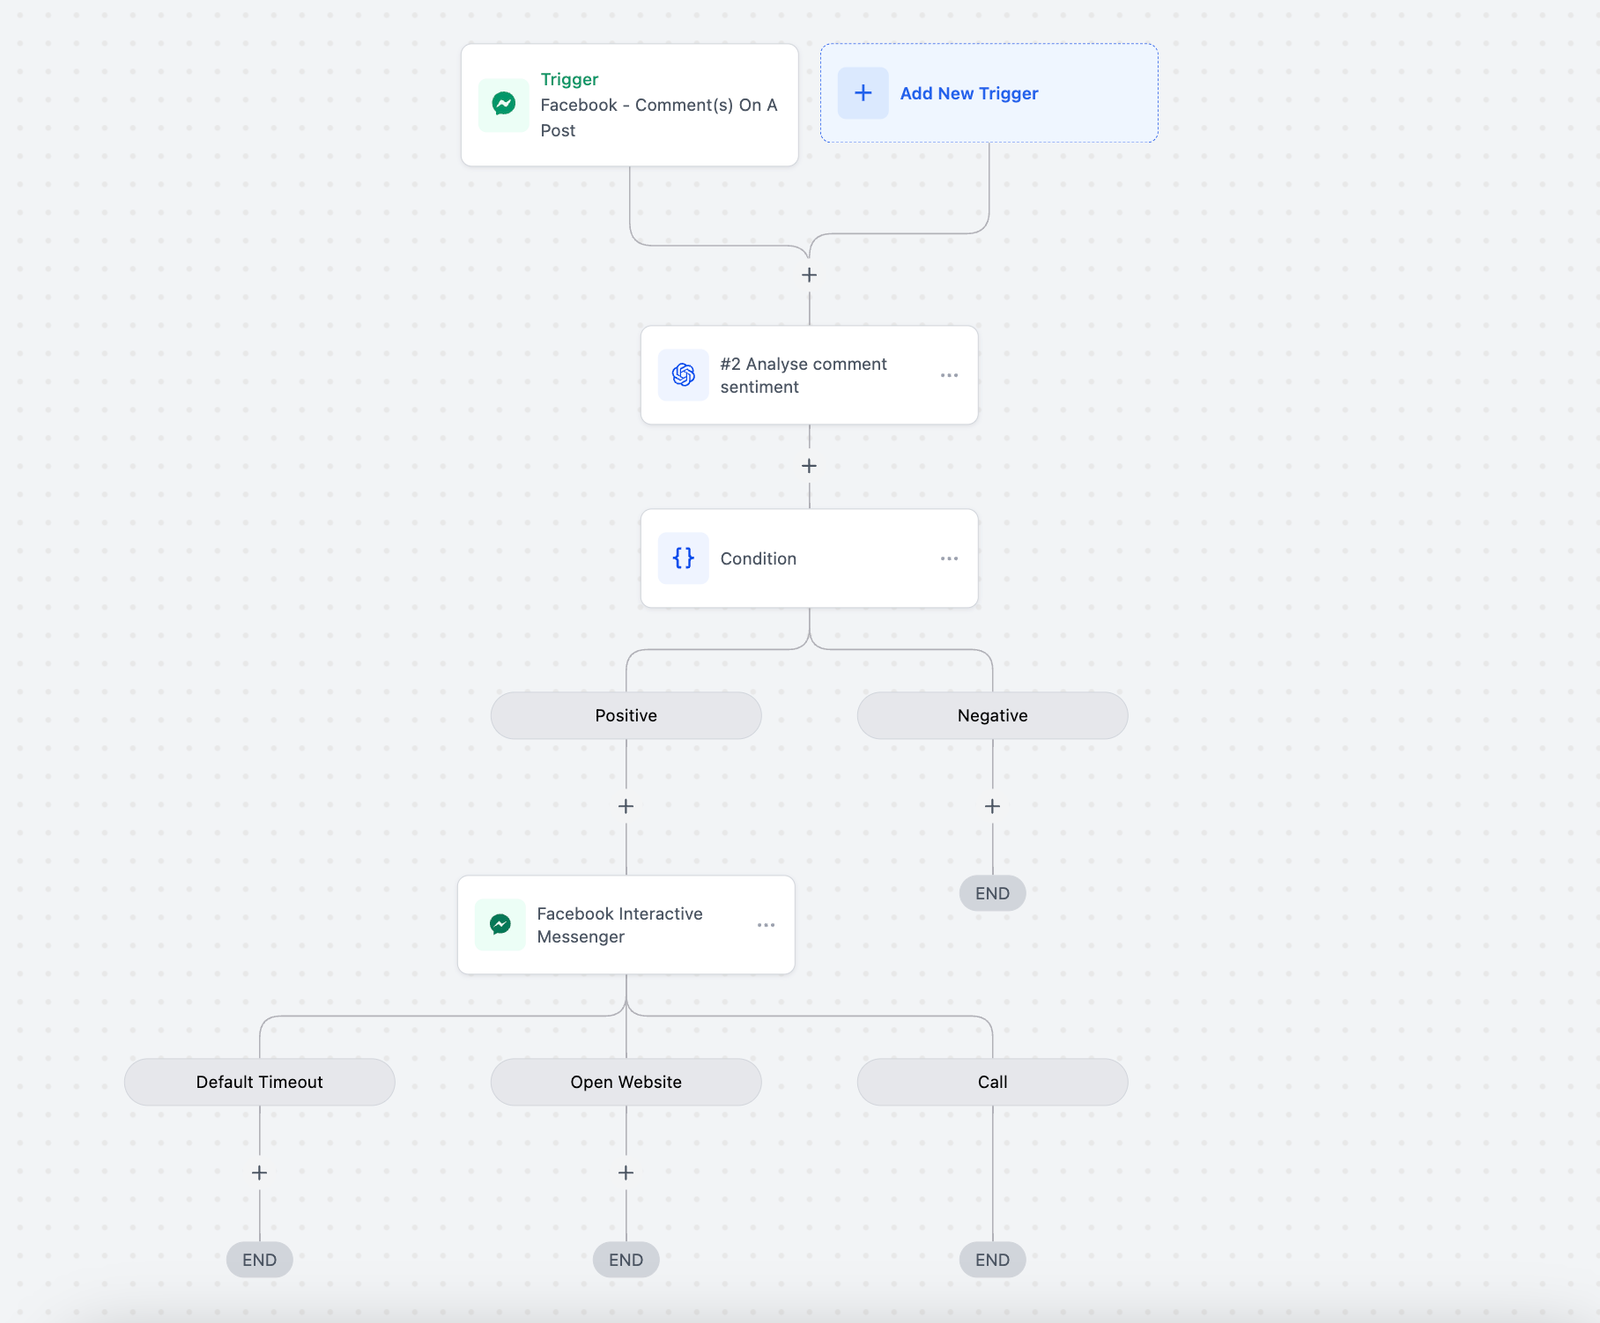Viewport: 1600px width, 1323px height.
Task: Insert a step under Default Timeout branch
Action: (259, 1173)
